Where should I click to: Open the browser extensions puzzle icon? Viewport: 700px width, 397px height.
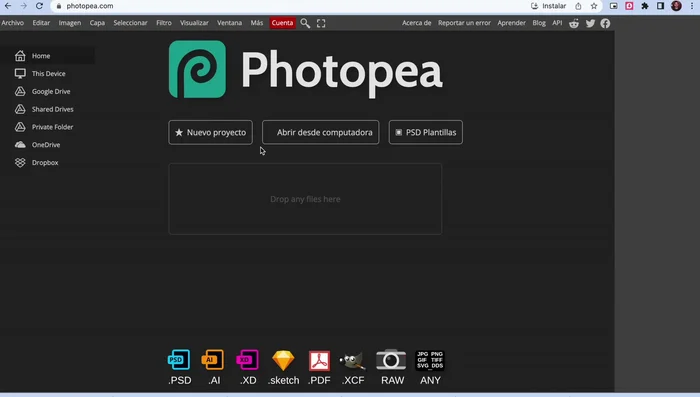(x=645, y=6)
